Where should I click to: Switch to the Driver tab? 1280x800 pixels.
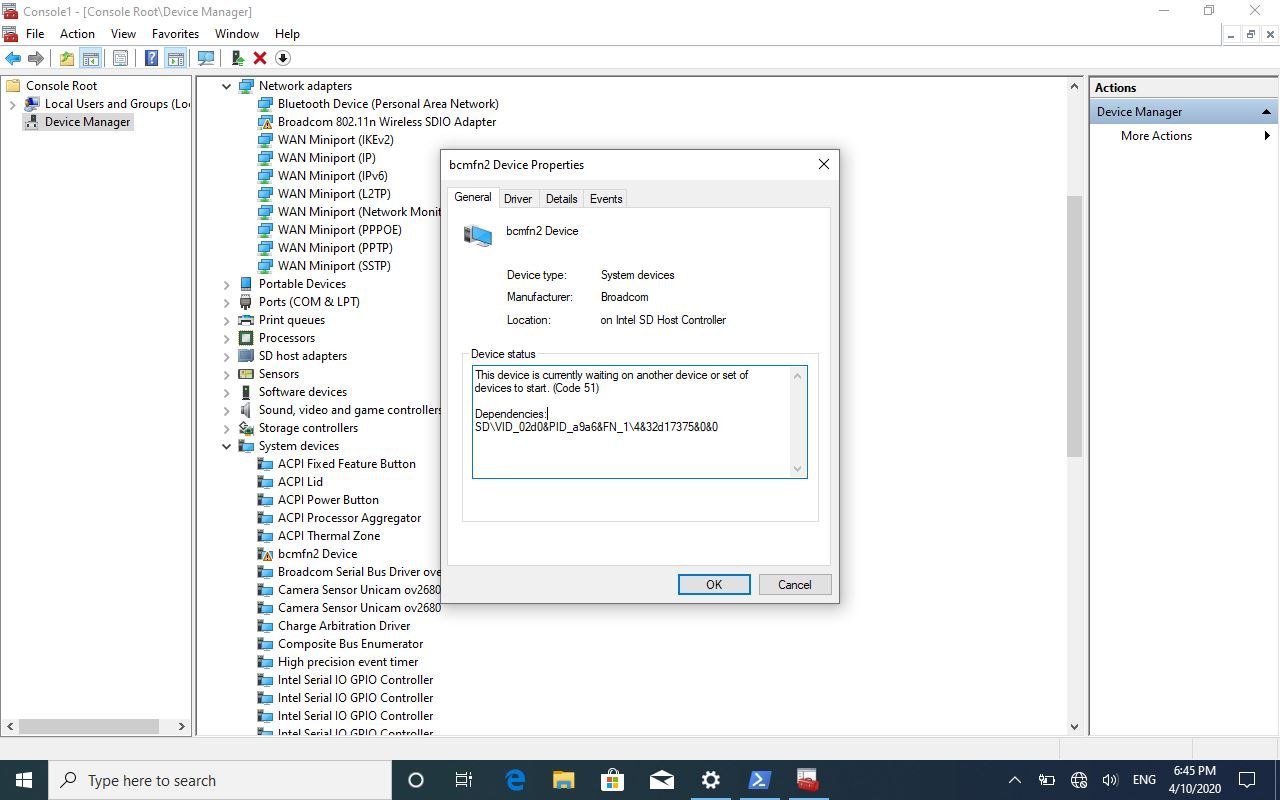point(518,199)
